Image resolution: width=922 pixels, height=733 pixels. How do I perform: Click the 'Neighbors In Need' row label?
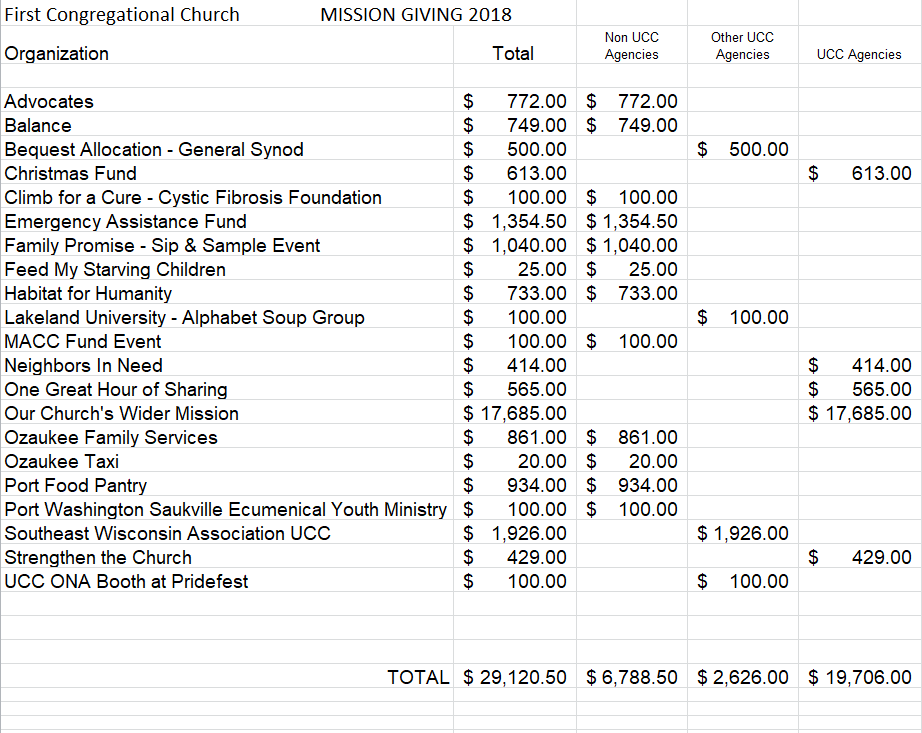(x=83, y=366)
